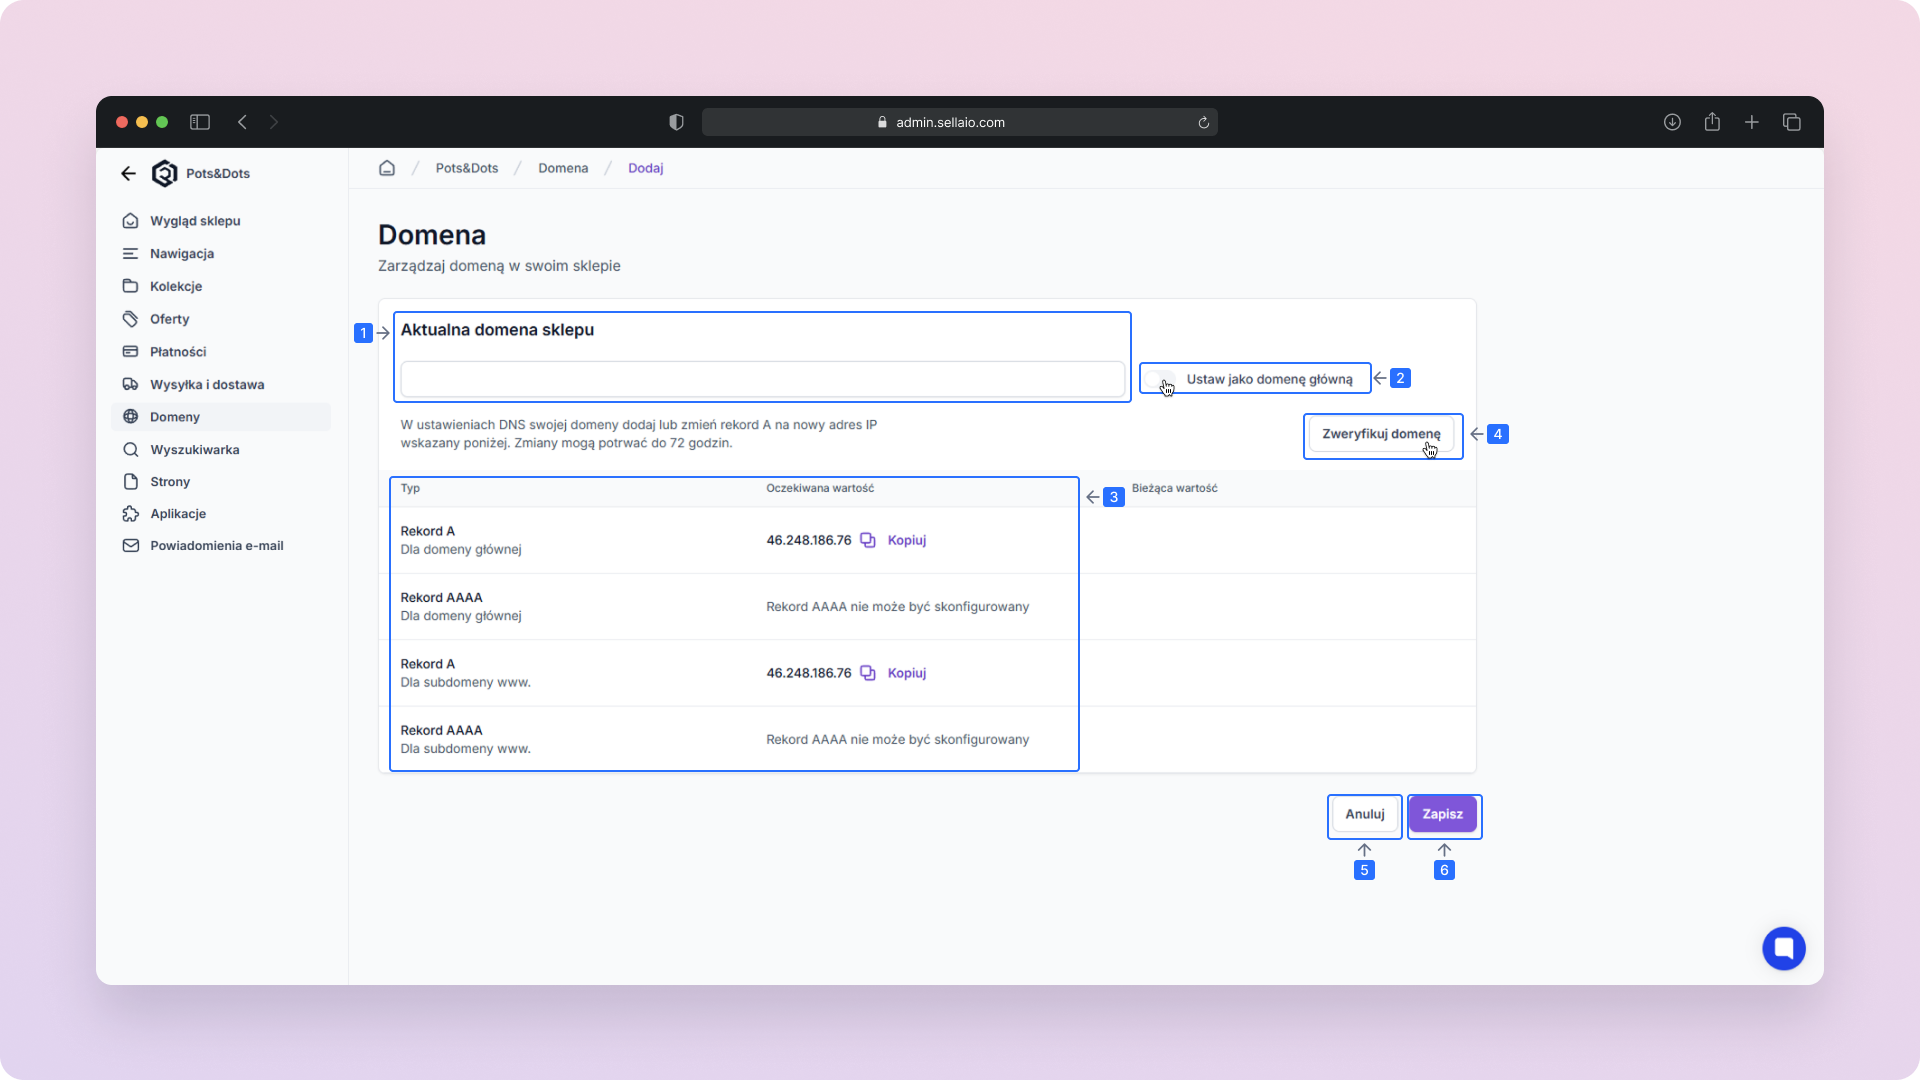This screenshot has width=1920, height=1080.
Task: Click Kopiuj link for first Rekord A
Action: coord(907,540)
